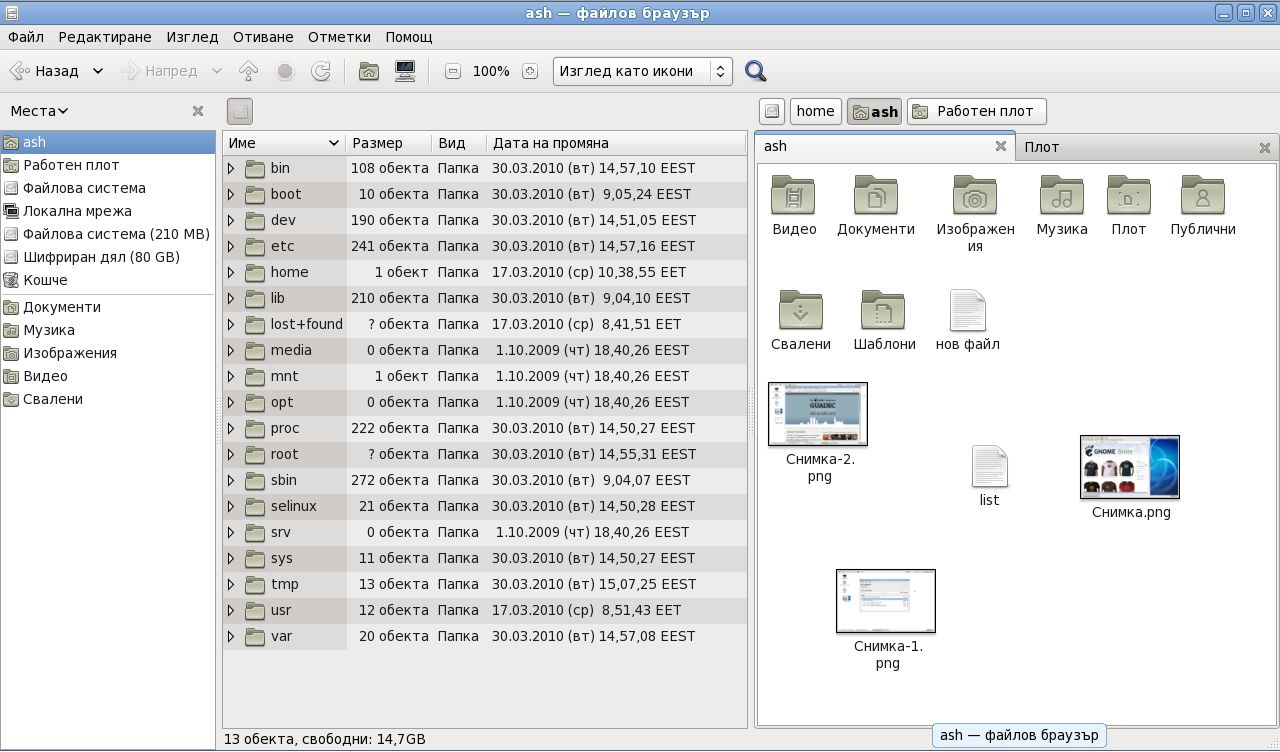Click the Home folder toolbar icon

coord(369,71)
